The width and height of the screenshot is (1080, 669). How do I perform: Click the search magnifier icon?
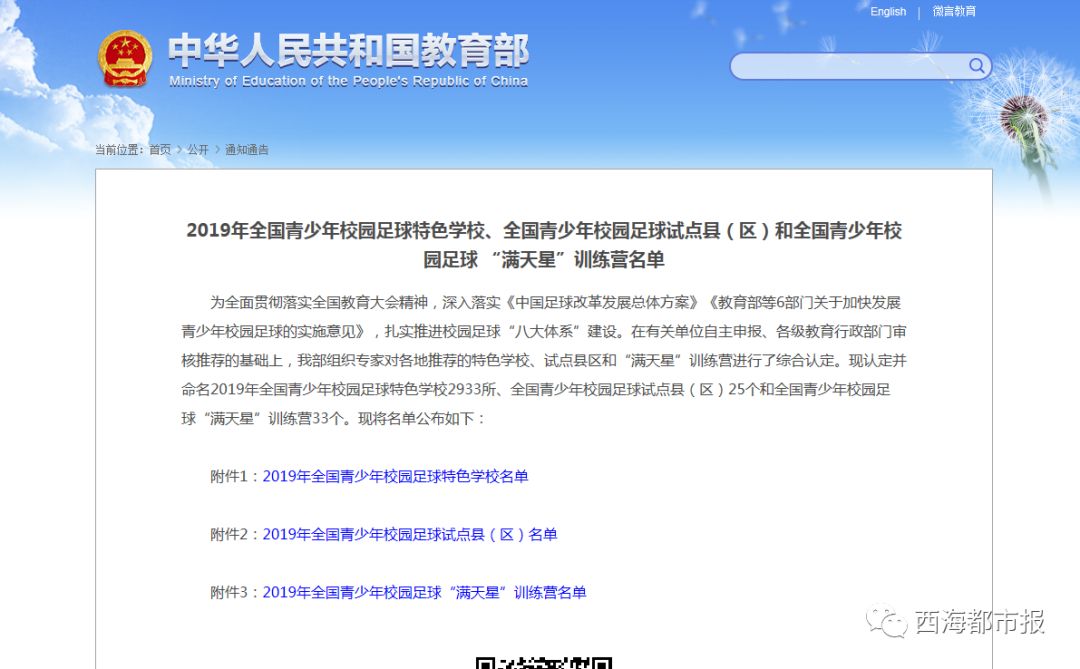[975, 65]
